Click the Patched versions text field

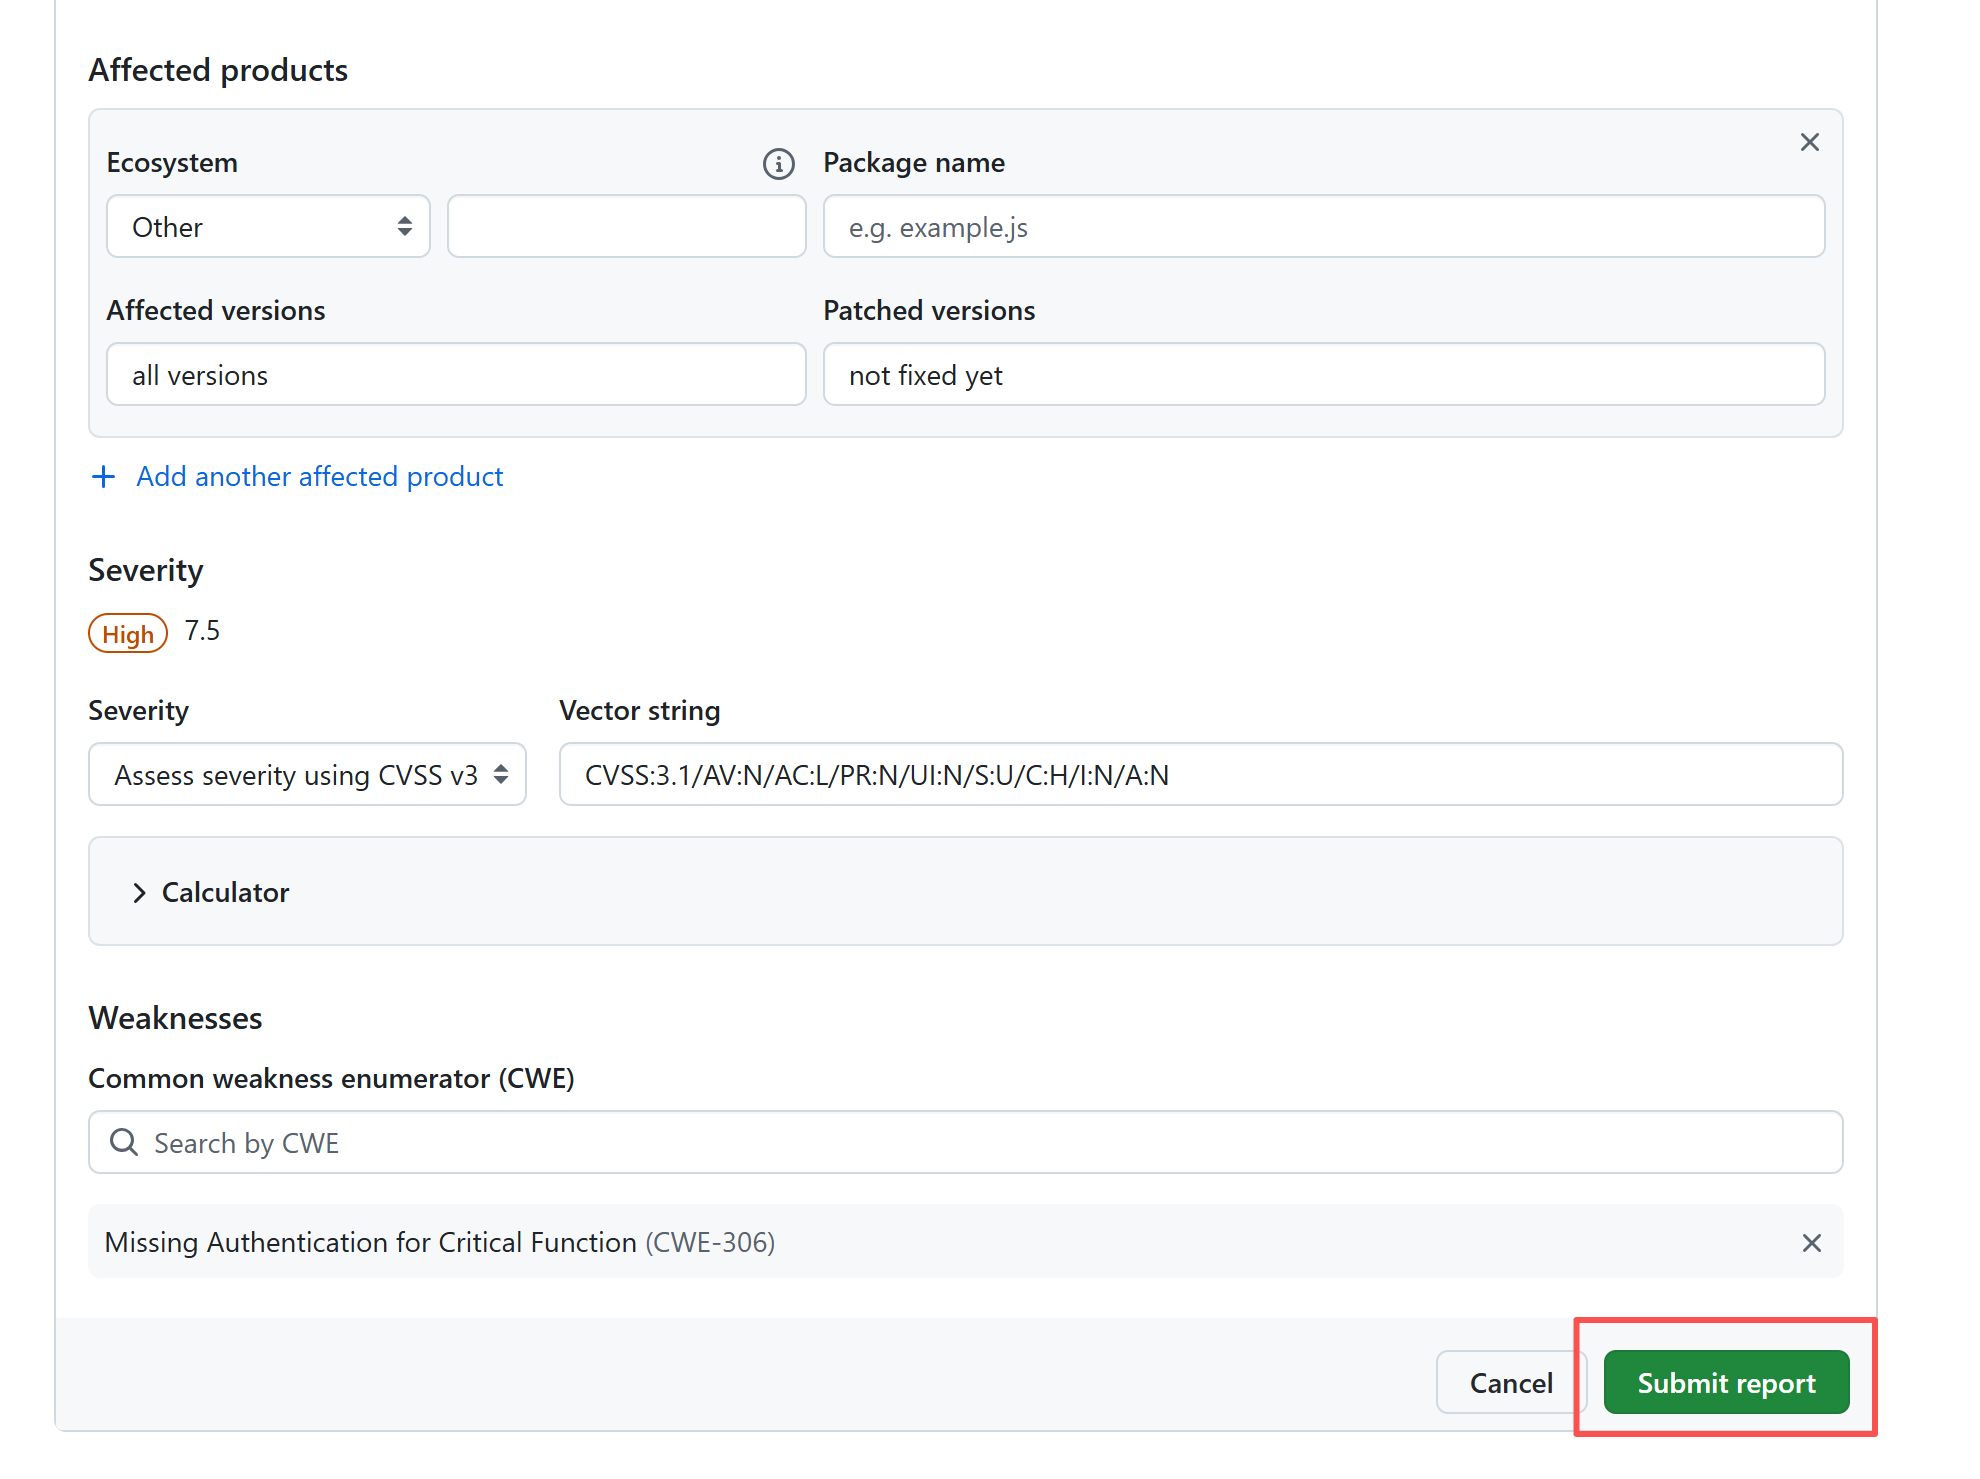[1323, 375]
